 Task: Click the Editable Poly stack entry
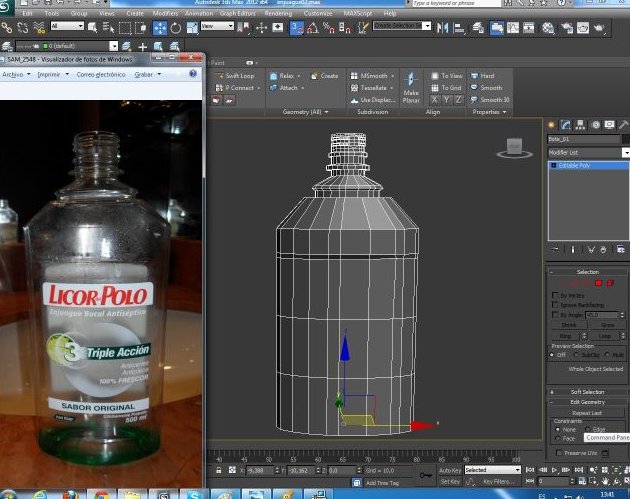pos(588,166)
